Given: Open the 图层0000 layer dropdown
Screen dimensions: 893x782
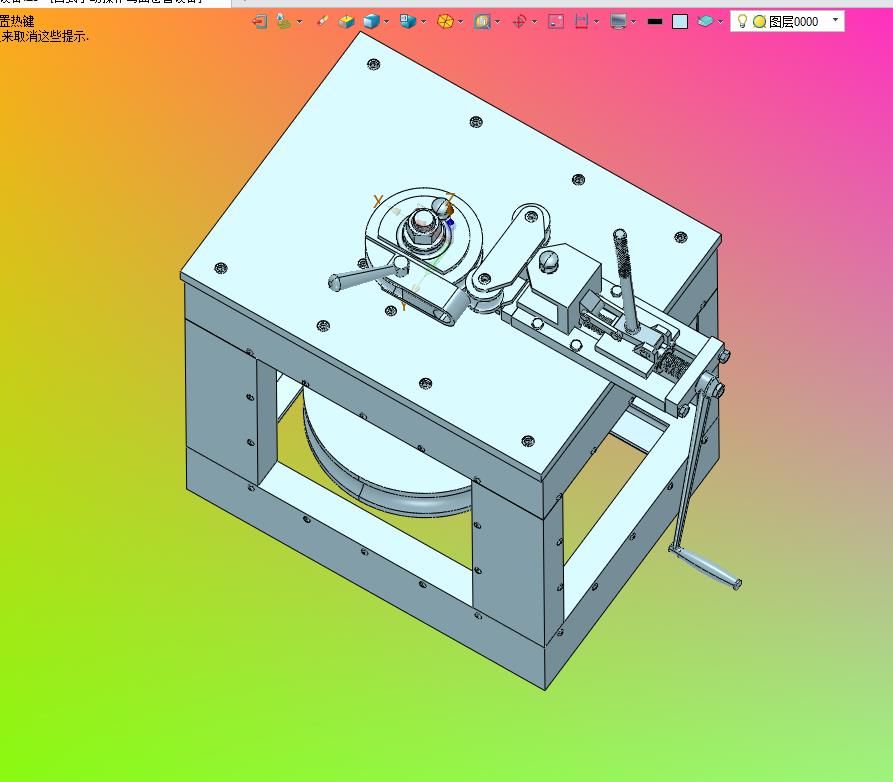Looking at the screenshot, I should [x=835, y=20].
